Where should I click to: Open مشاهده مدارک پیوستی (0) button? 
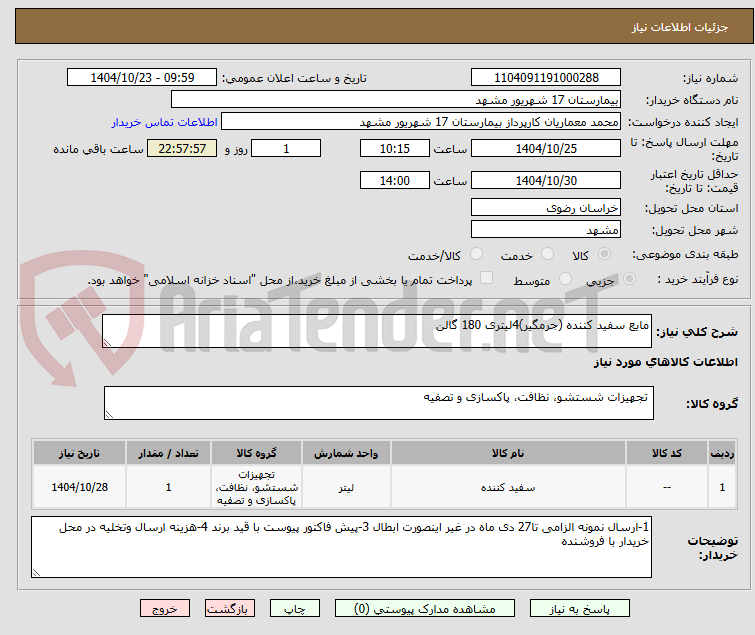pos(425,609)
